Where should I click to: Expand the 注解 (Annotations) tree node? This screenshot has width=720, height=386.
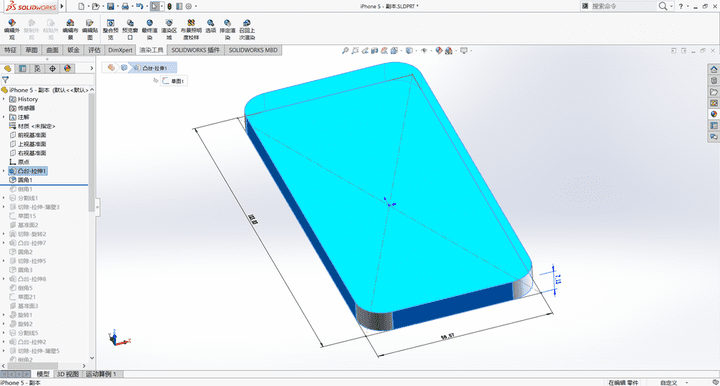(4, 117)
